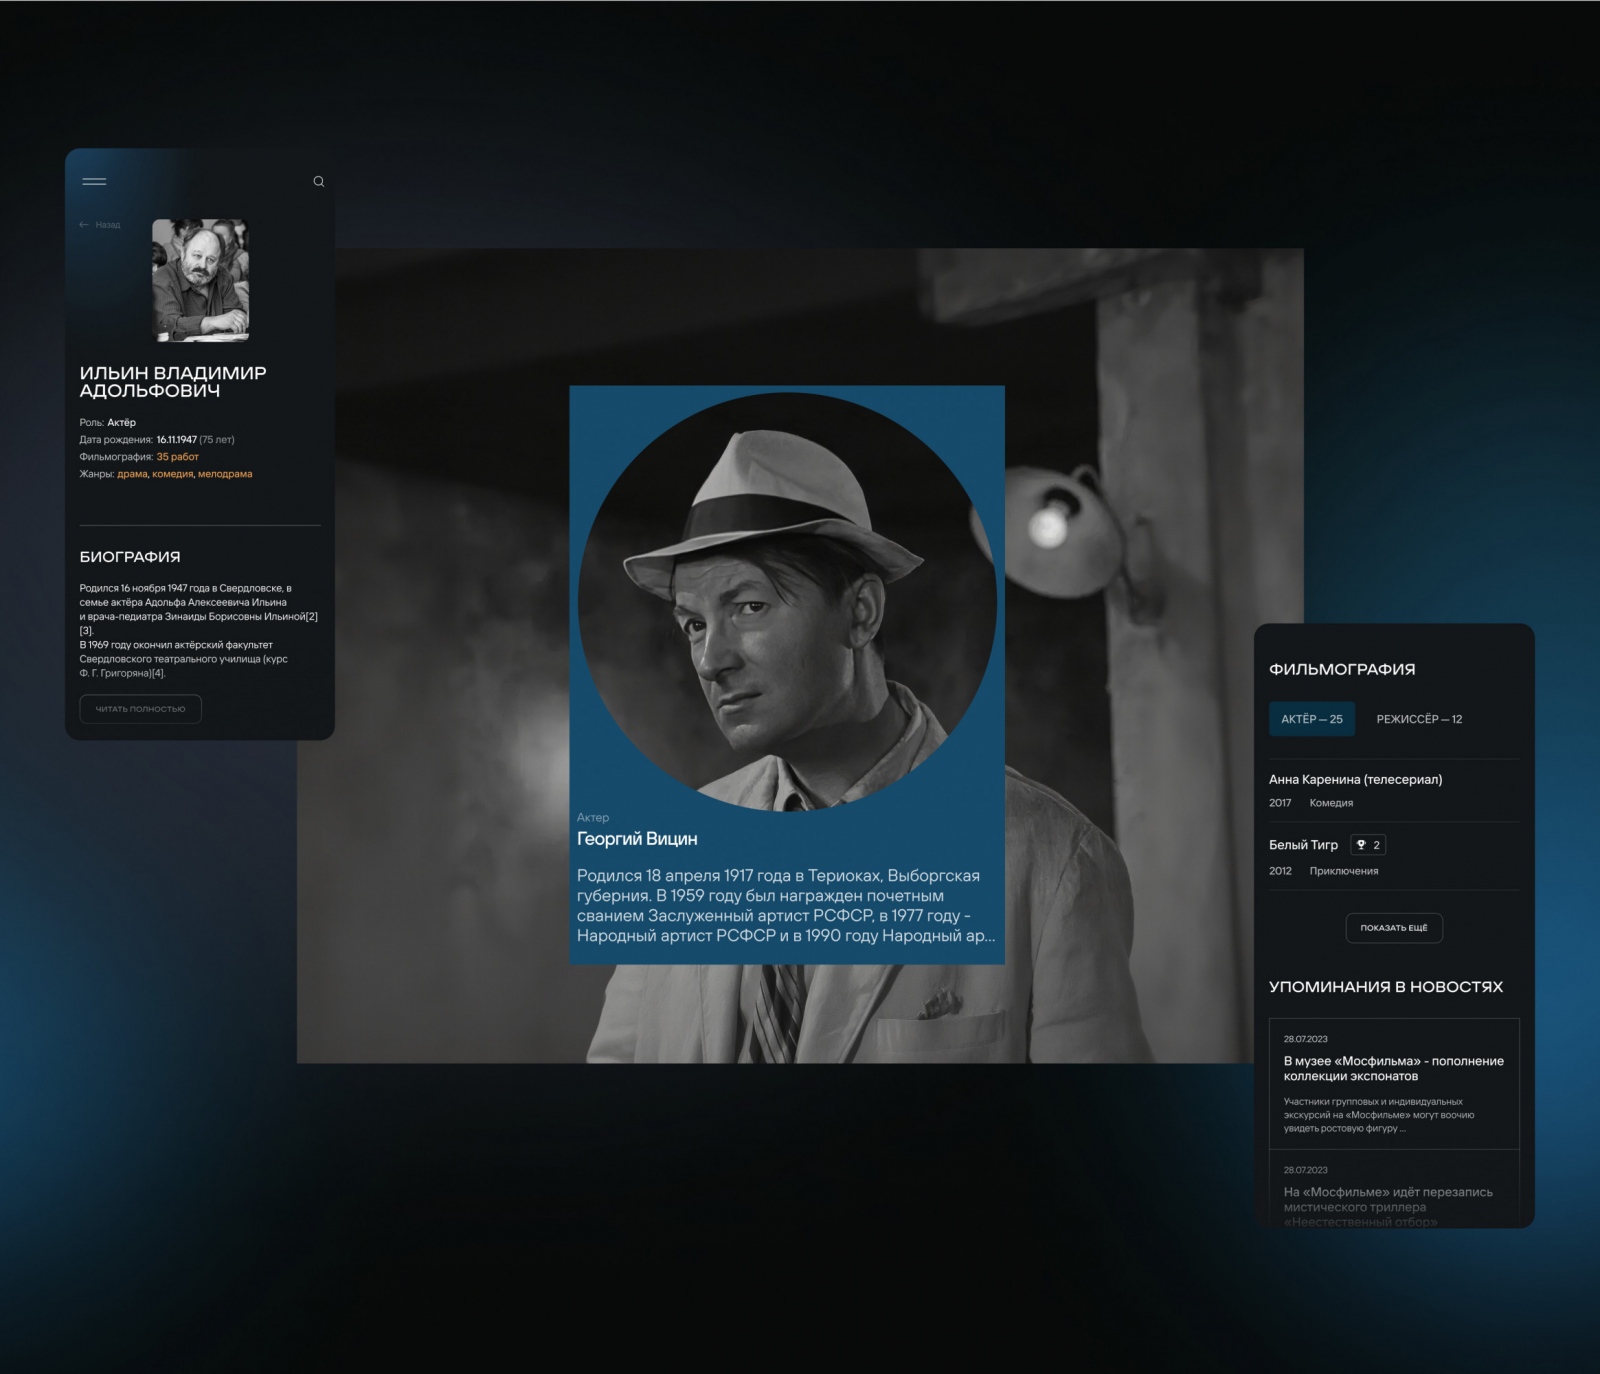The height and width of the screenshot is (1374, 1600).
Task: Open the hamburger menu in the mobile card
Action: click(94, 182)
